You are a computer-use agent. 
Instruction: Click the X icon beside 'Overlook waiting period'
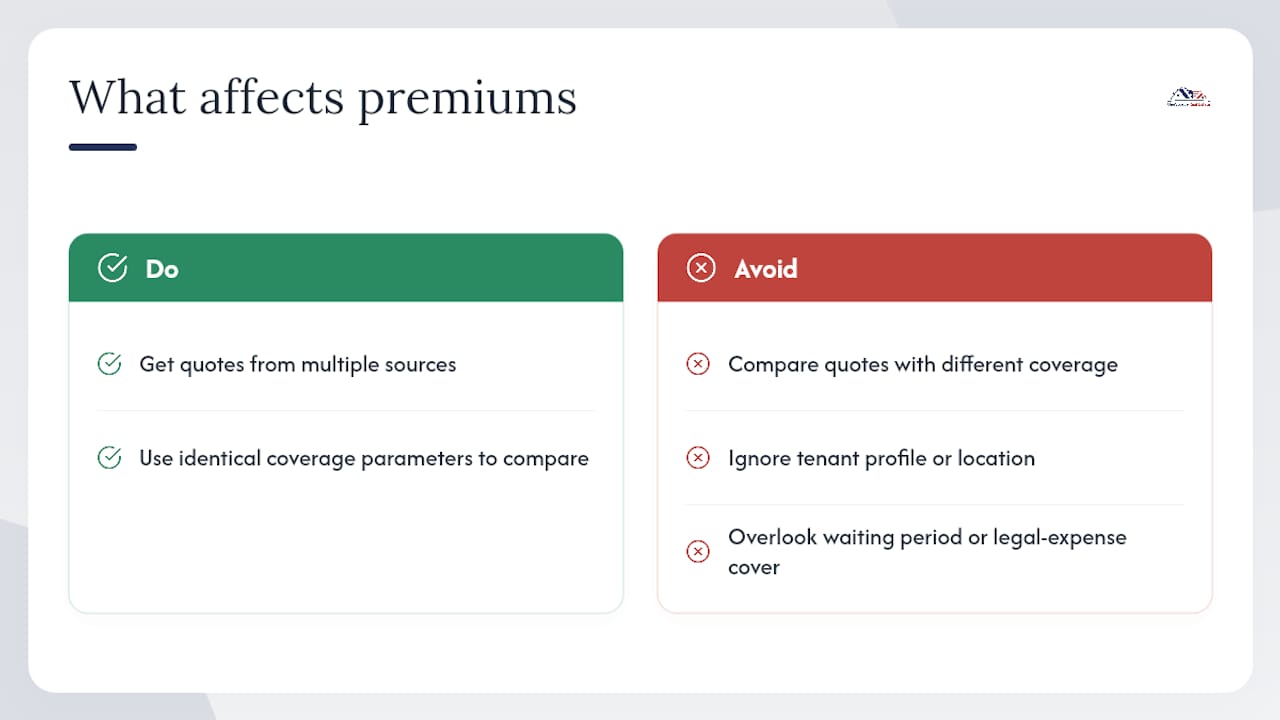(698, 552)
